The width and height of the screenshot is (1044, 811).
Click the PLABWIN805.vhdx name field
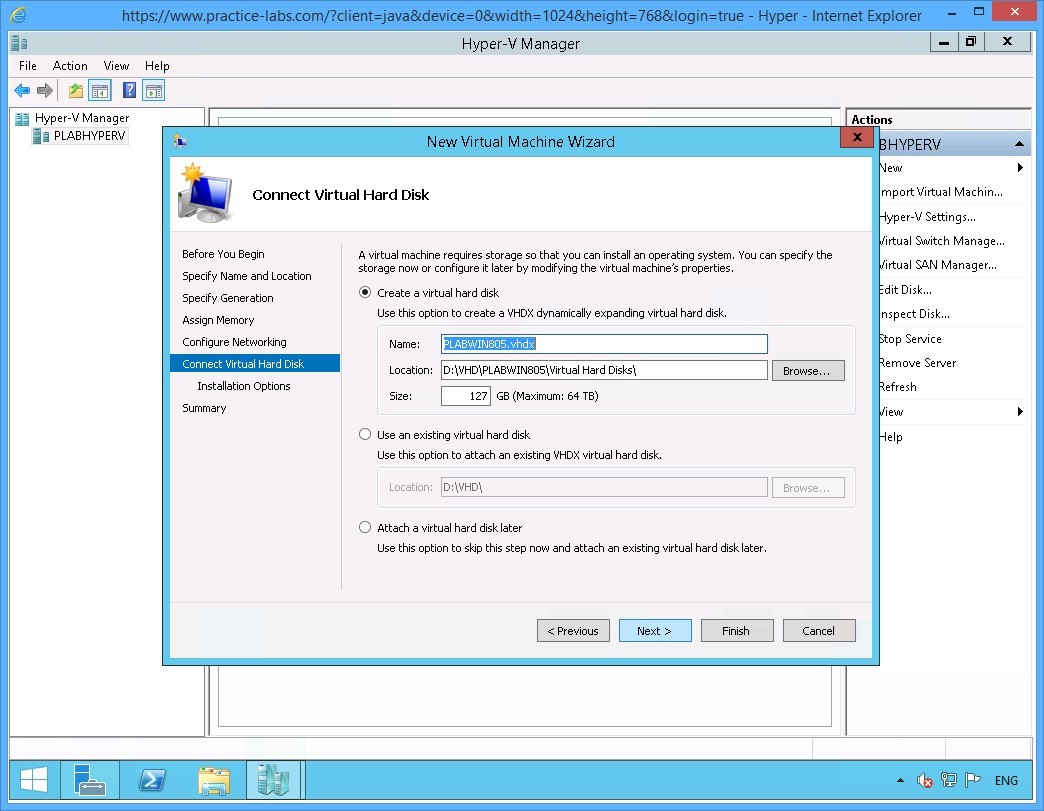pos(603,344)
